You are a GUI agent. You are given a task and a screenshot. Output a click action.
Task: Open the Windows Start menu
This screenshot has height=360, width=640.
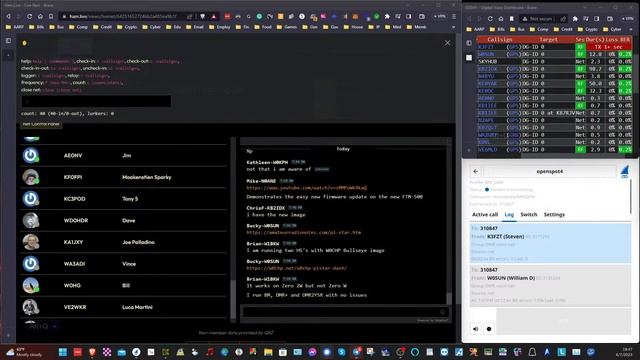tap(62, 352)
